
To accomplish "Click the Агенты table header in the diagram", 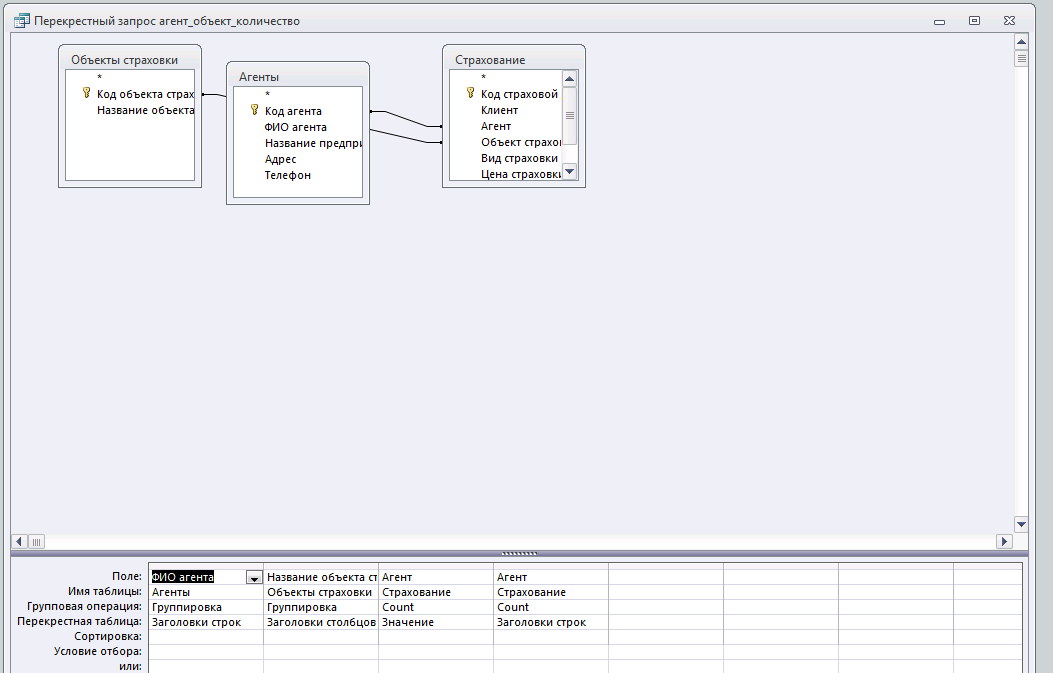I will pos(297,76).
